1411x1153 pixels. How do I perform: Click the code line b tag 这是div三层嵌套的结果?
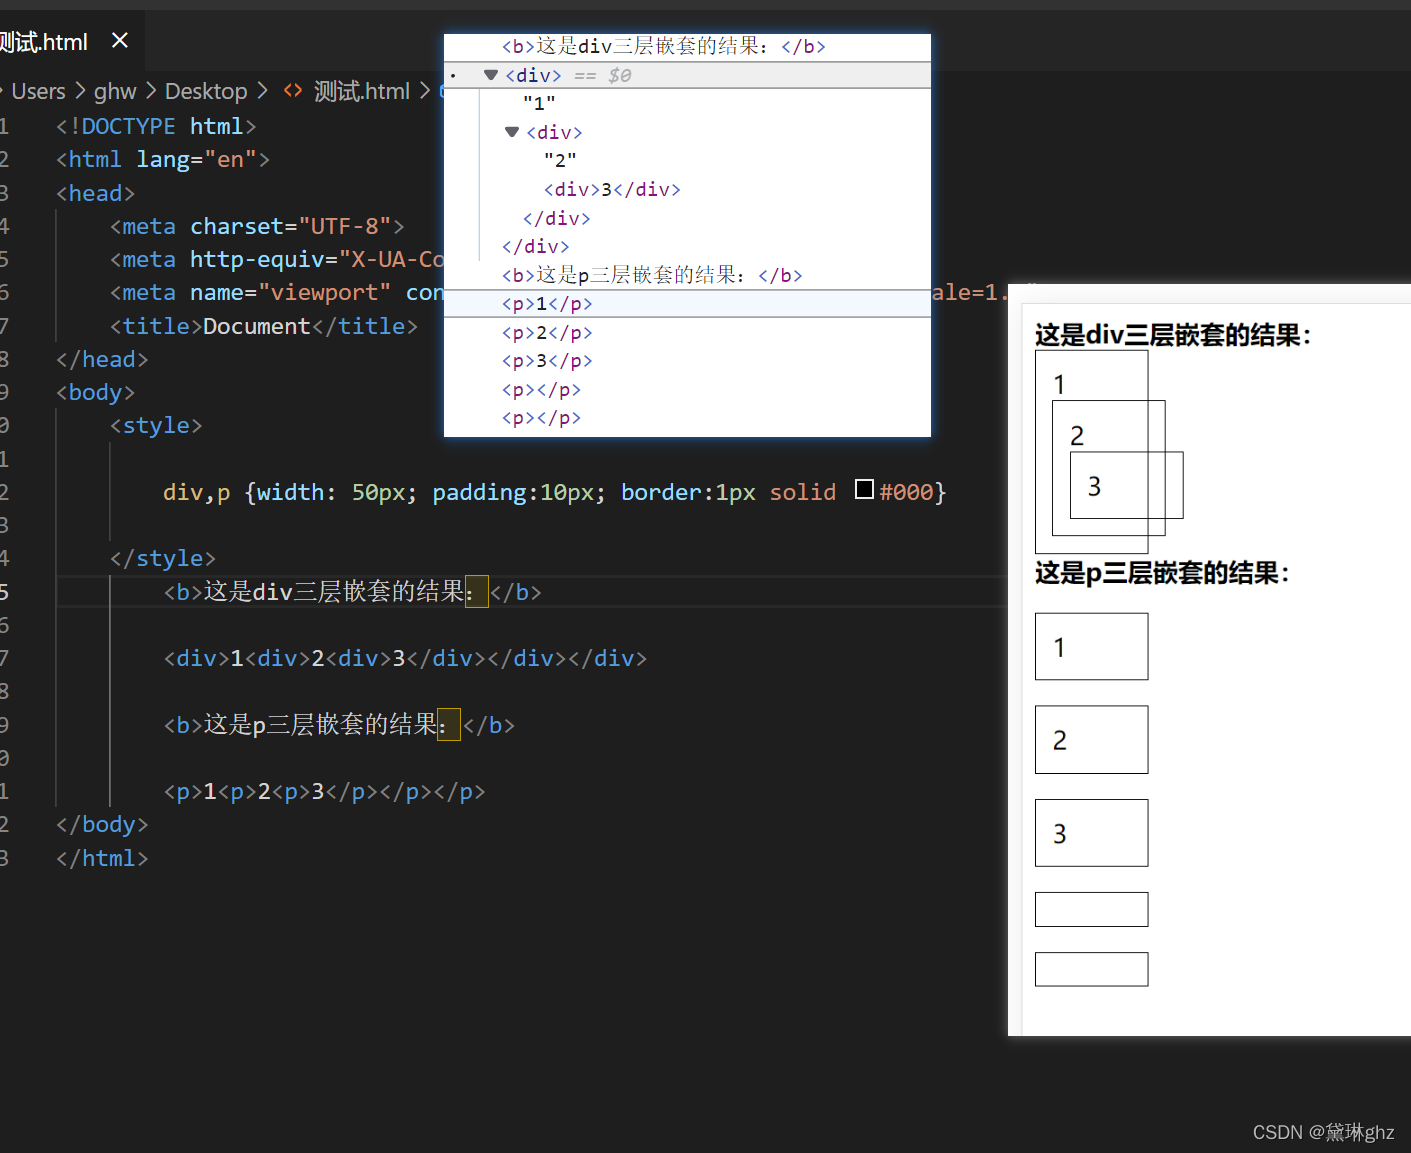(352, 592)
